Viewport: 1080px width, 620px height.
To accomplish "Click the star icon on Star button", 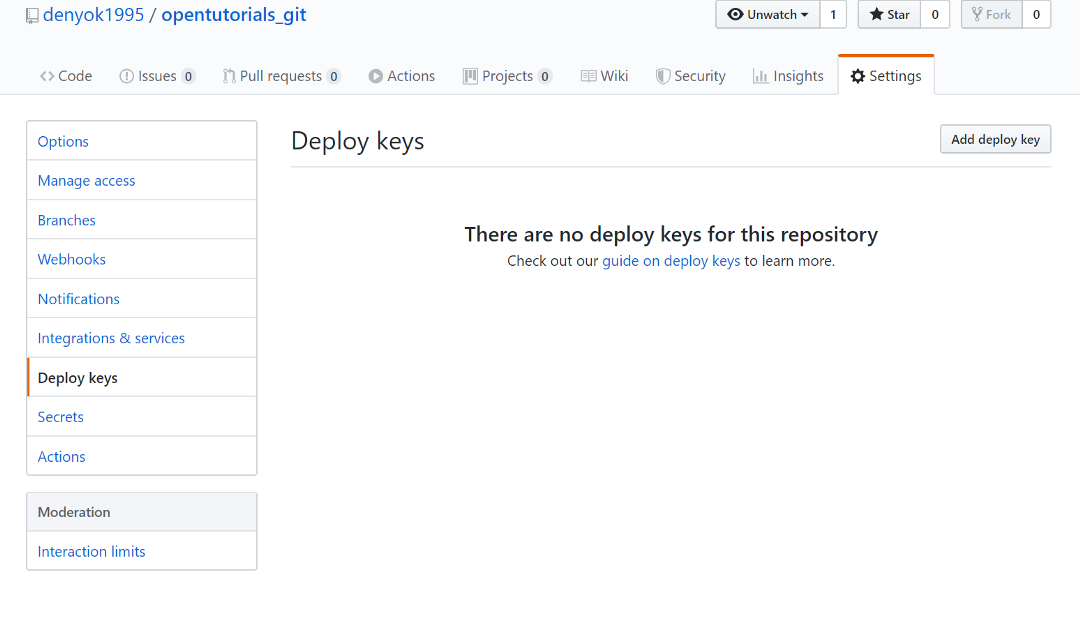I will 876,14.
